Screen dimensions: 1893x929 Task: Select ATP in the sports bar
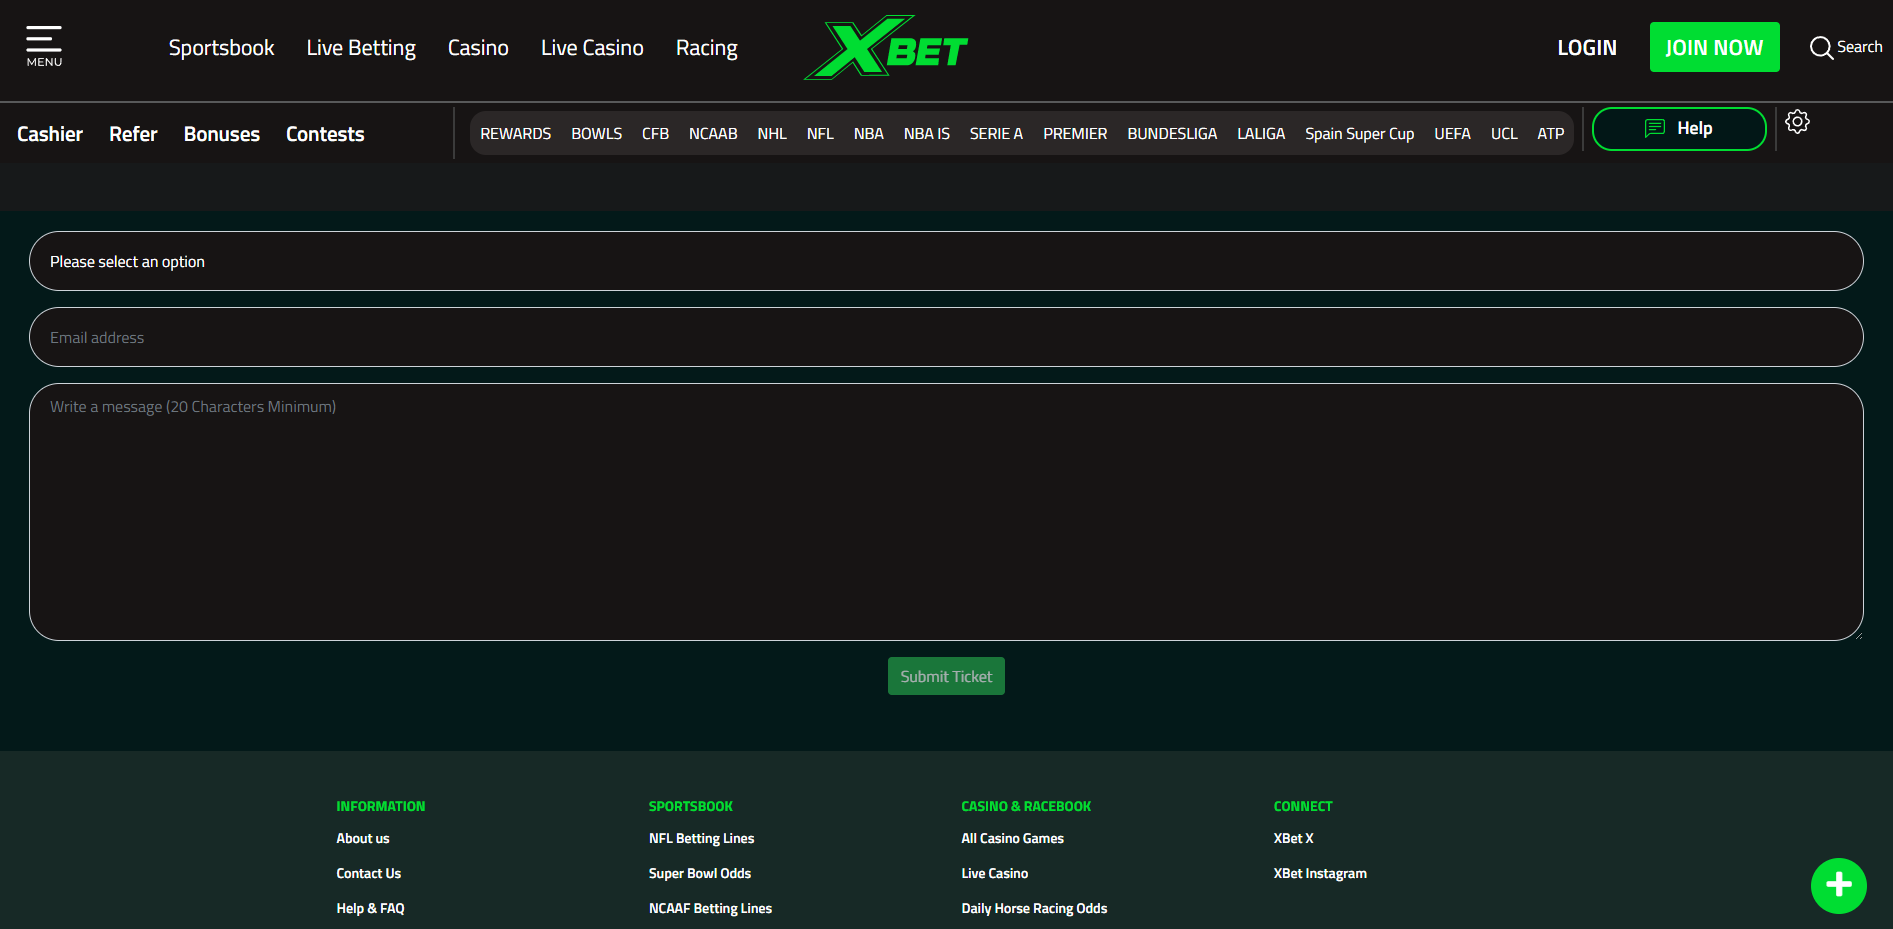pos(1550,133)
